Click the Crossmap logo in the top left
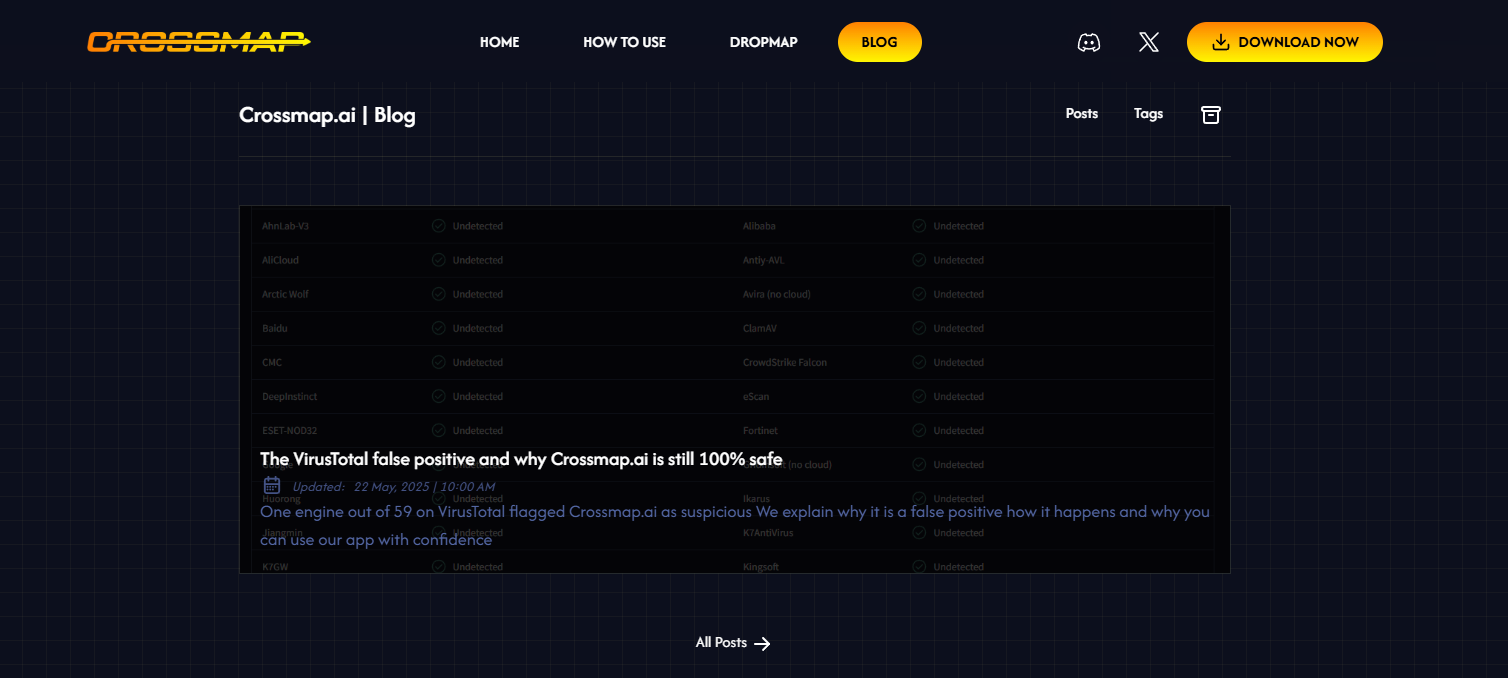The width and height of the screenshot is (1508, 678). (199, 42)
